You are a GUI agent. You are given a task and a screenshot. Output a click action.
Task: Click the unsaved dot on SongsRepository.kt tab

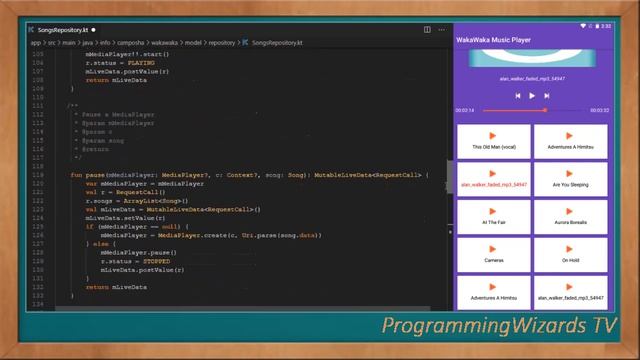93,30
